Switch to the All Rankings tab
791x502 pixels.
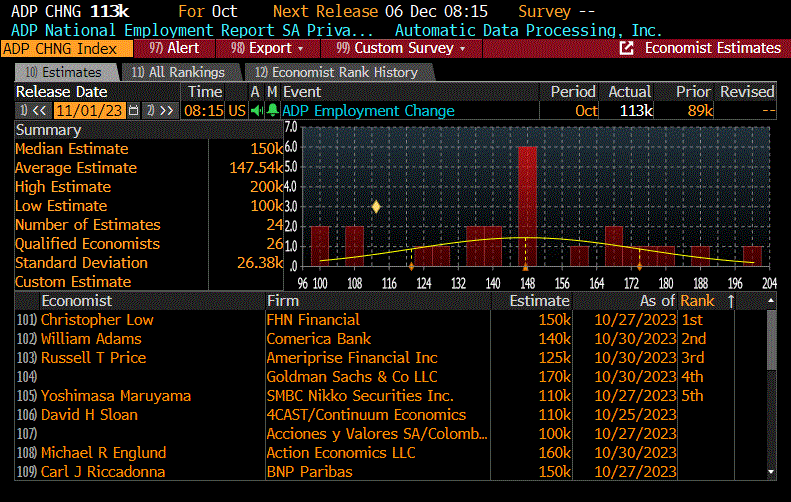180,73
